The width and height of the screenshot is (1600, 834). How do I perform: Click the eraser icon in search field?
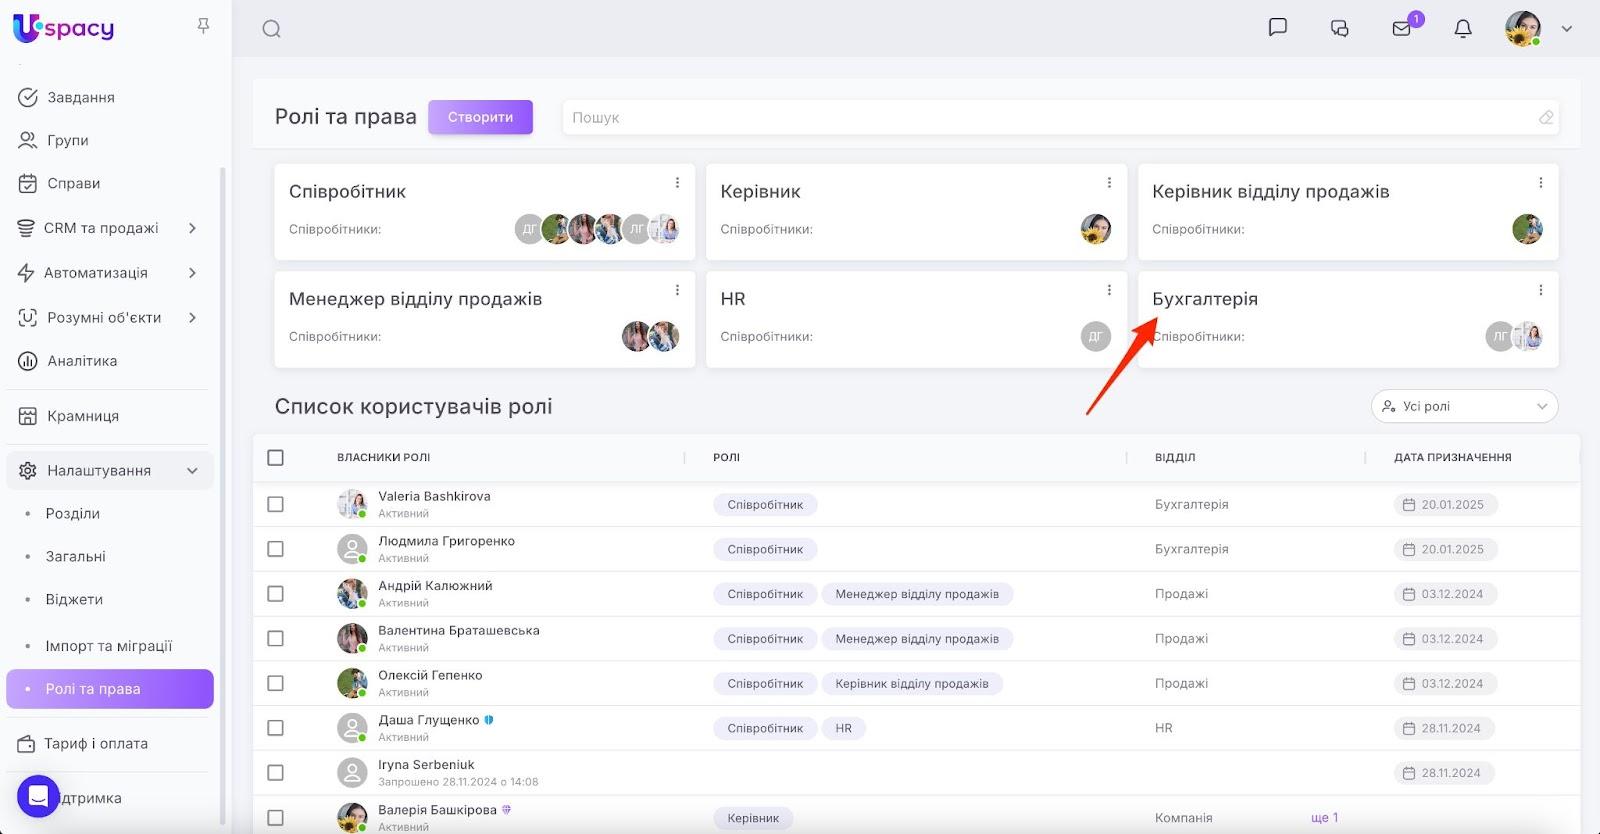(1546, 117)
